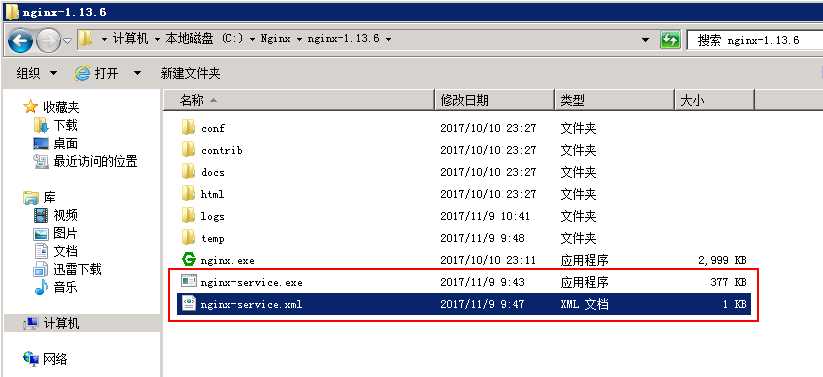The width and height of the screenshot is (823, 377).
Task: Open the address bar history dropdown arrow
Action: pos(646,40)
